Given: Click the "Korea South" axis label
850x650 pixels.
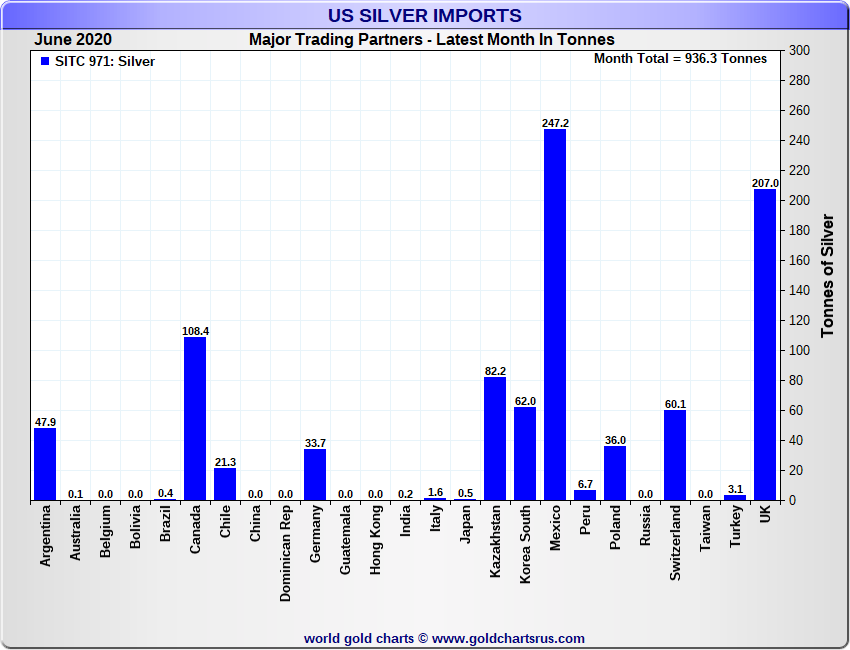Looking at the screenshot, I should 525,544.
